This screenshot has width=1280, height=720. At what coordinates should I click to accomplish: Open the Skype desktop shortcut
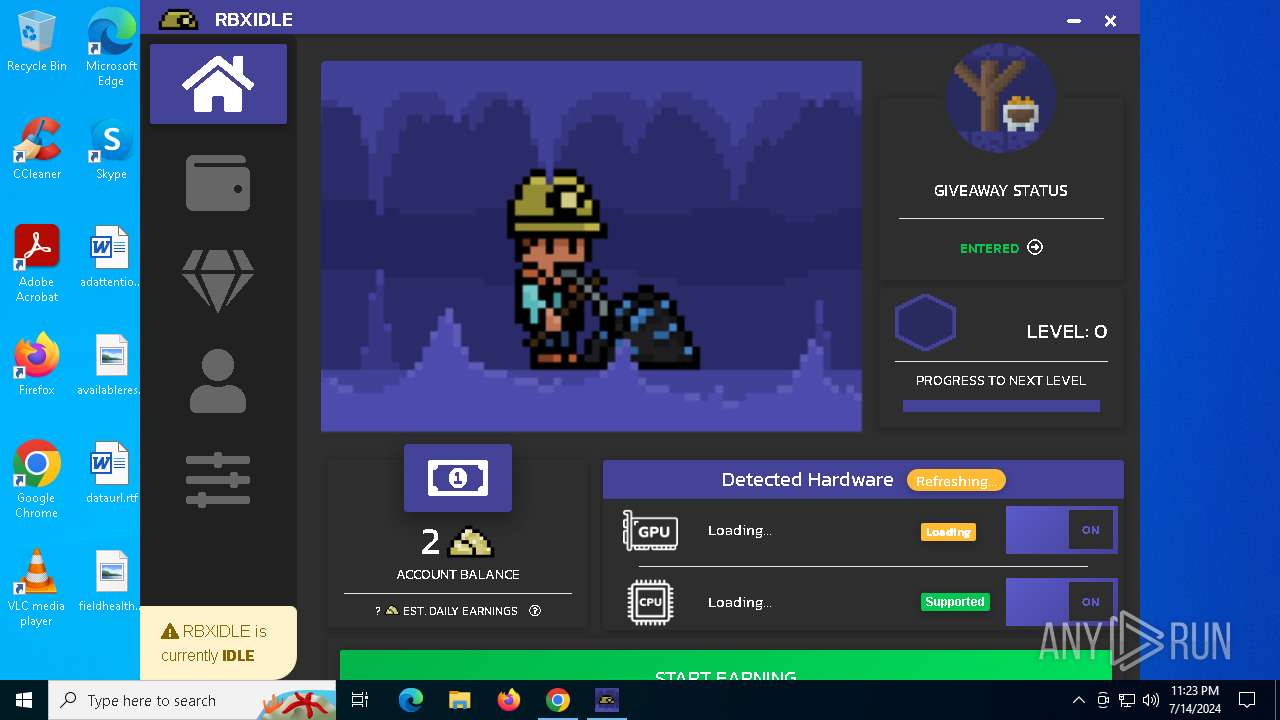click(111, 149)
